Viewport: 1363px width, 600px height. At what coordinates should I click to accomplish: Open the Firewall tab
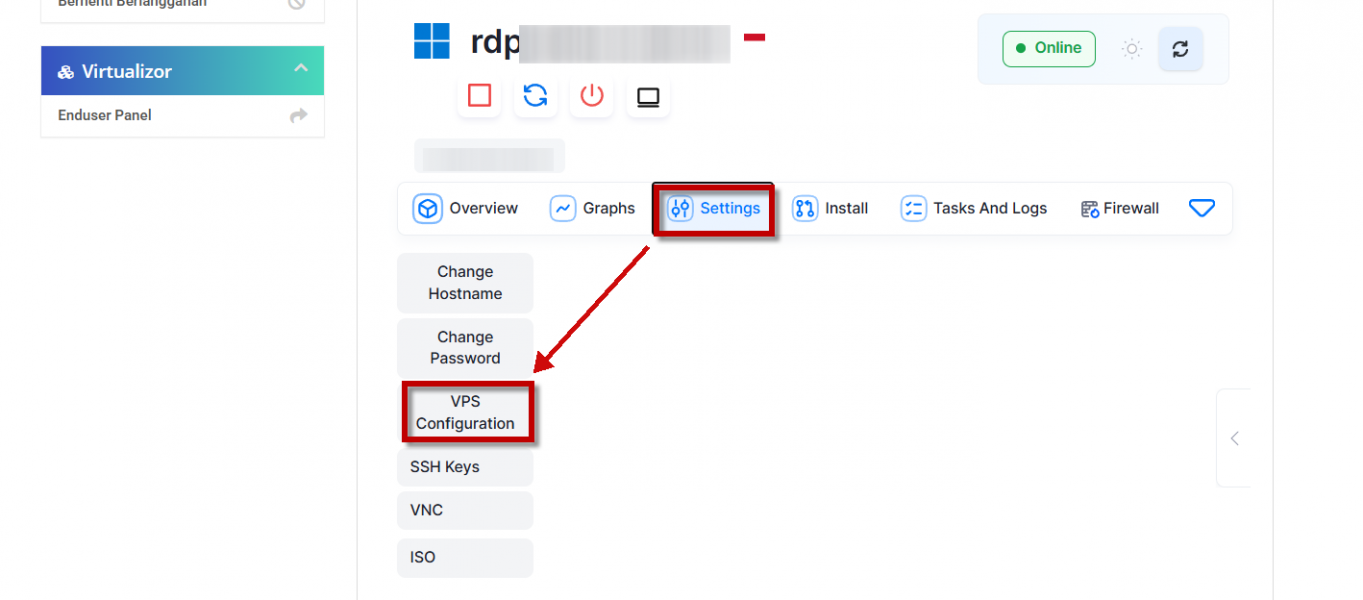point(1120,208)
